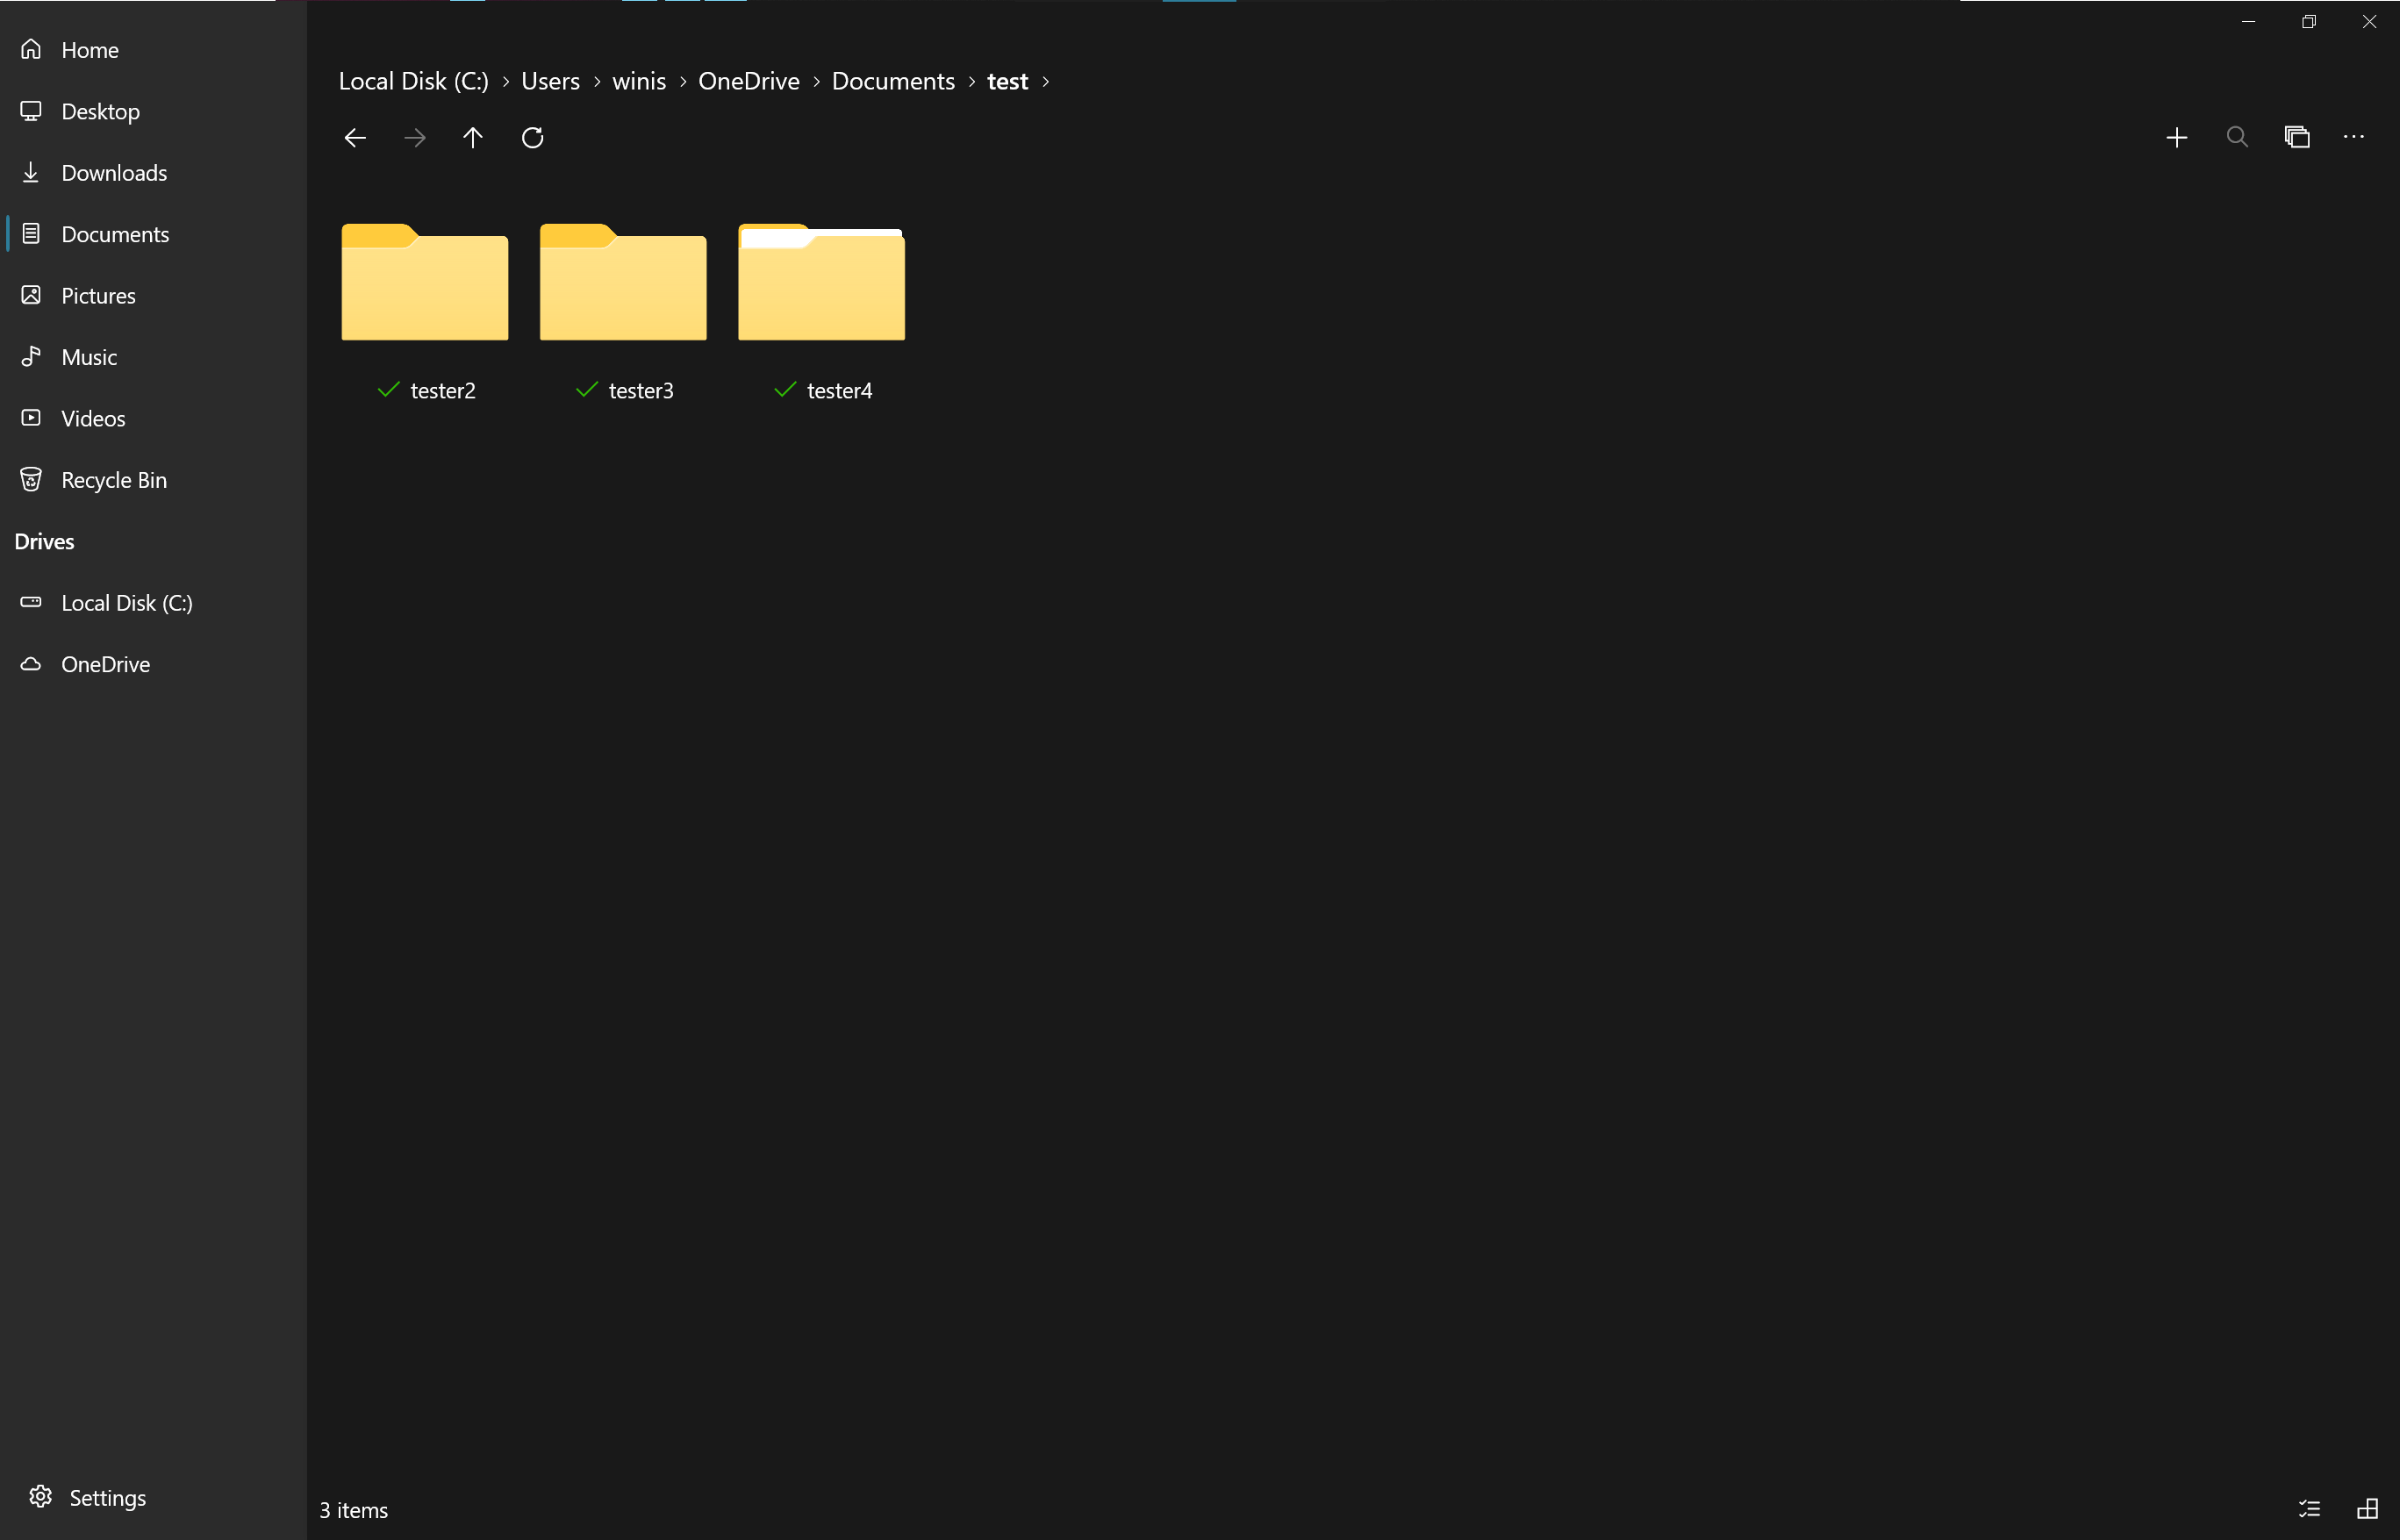Click the Home house icon
The height and width of the screenshot is (1540, 2400).
point(31,49)
